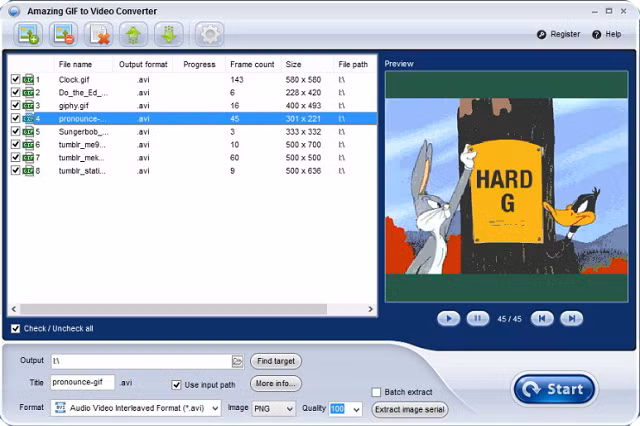This screenshot has height=426, width=640.
Task: Click the Remove selected file toolbar icon
Action: (64, 35)
